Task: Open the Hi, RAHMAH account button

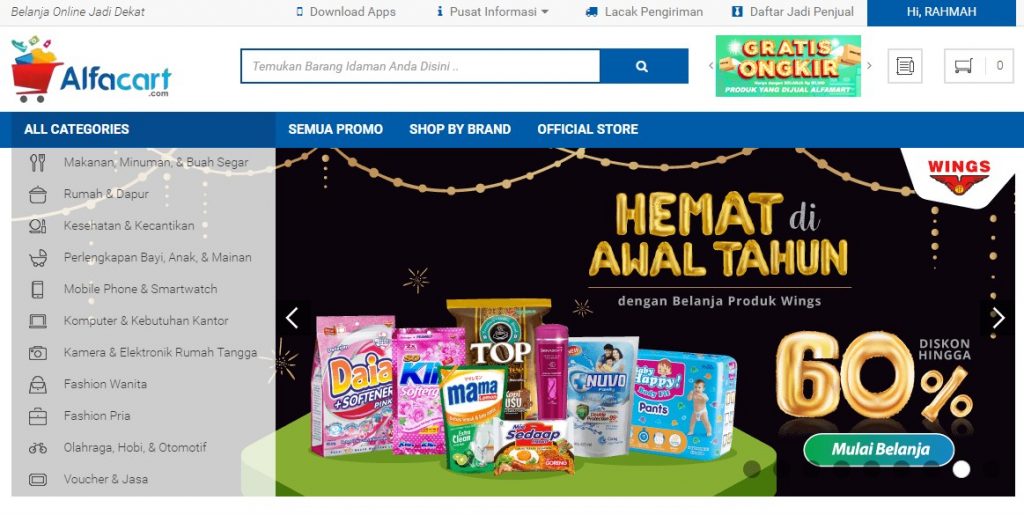Action: pyautogui.click(x=941, y=12)
